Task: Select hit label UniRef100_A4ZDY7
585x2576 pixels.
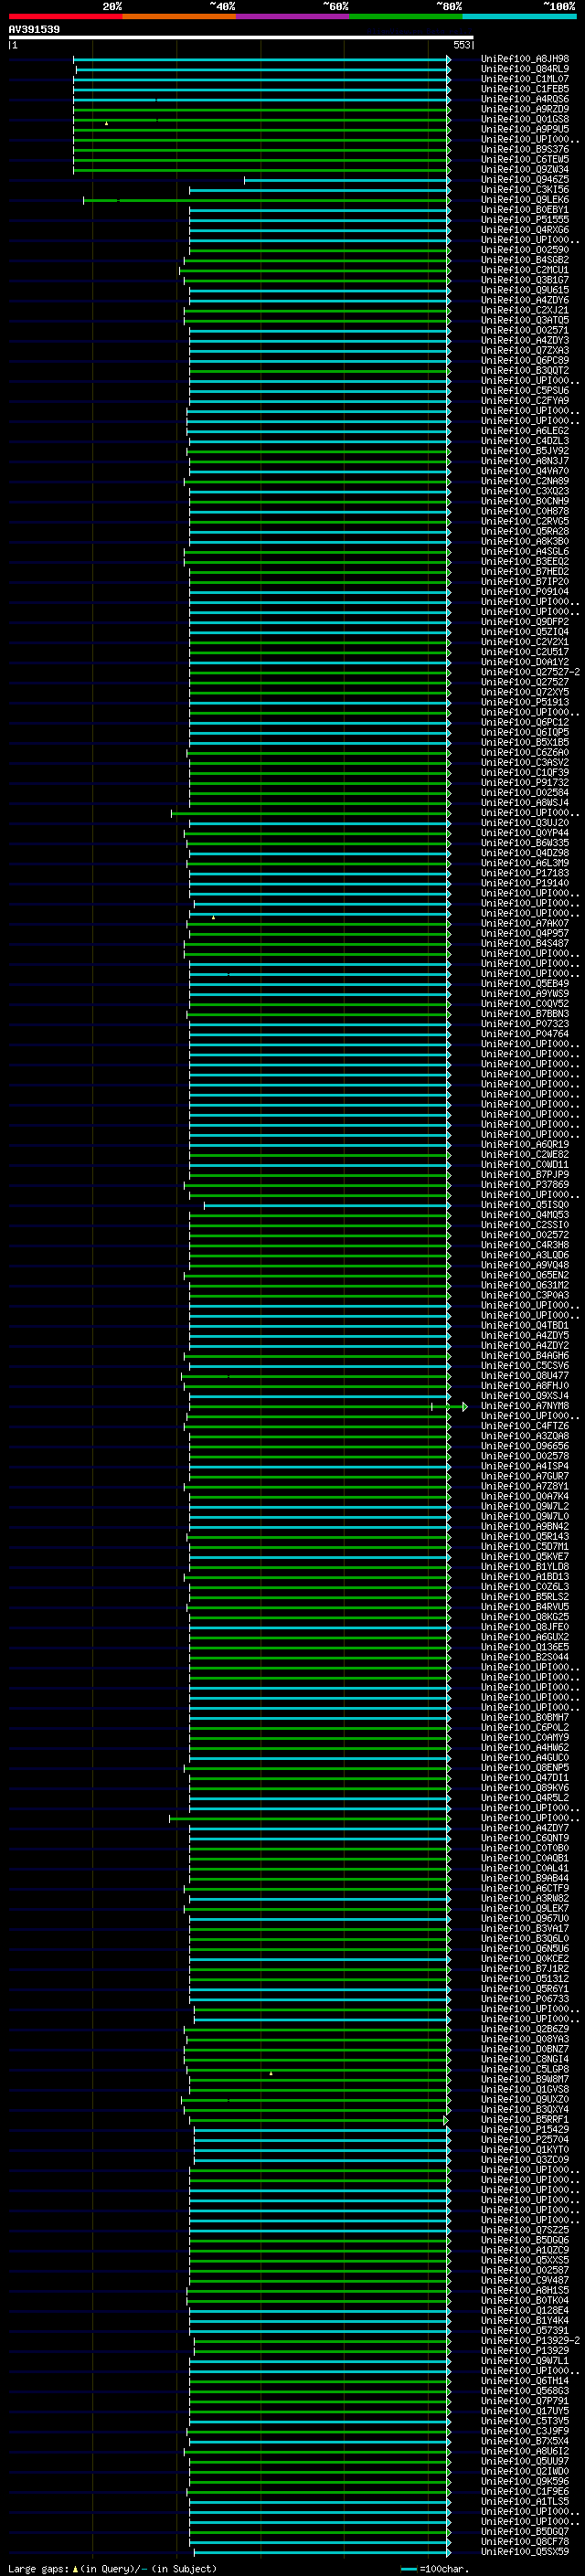Action: pos(525,1829)
